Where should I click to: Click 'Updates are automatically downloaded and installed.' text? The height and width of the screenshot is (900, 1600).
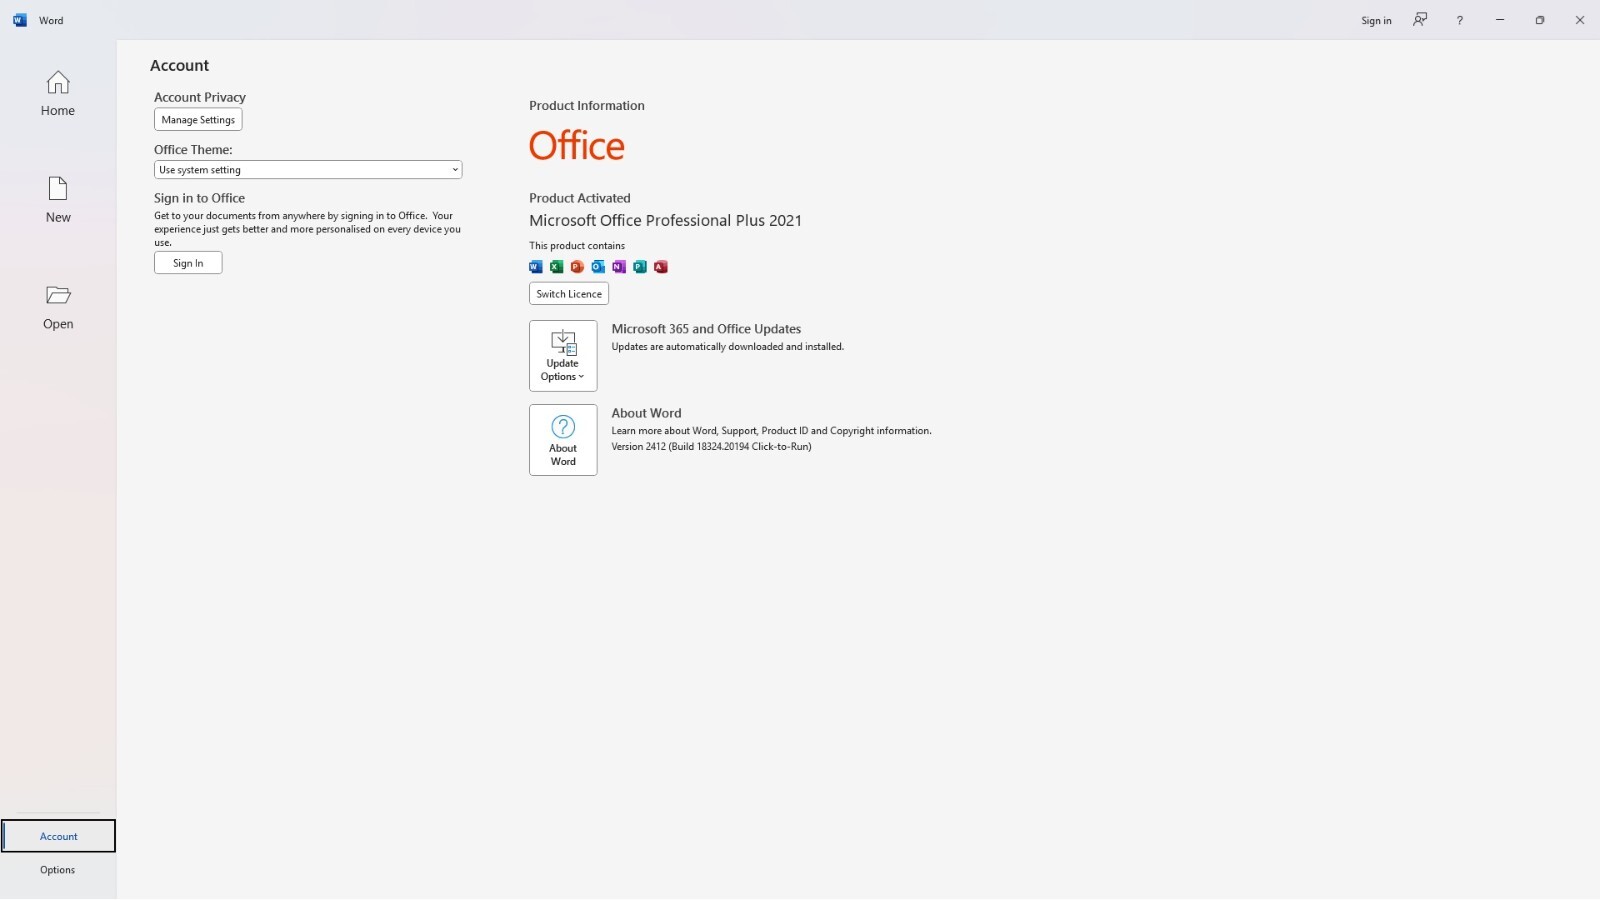click(728, 347)
